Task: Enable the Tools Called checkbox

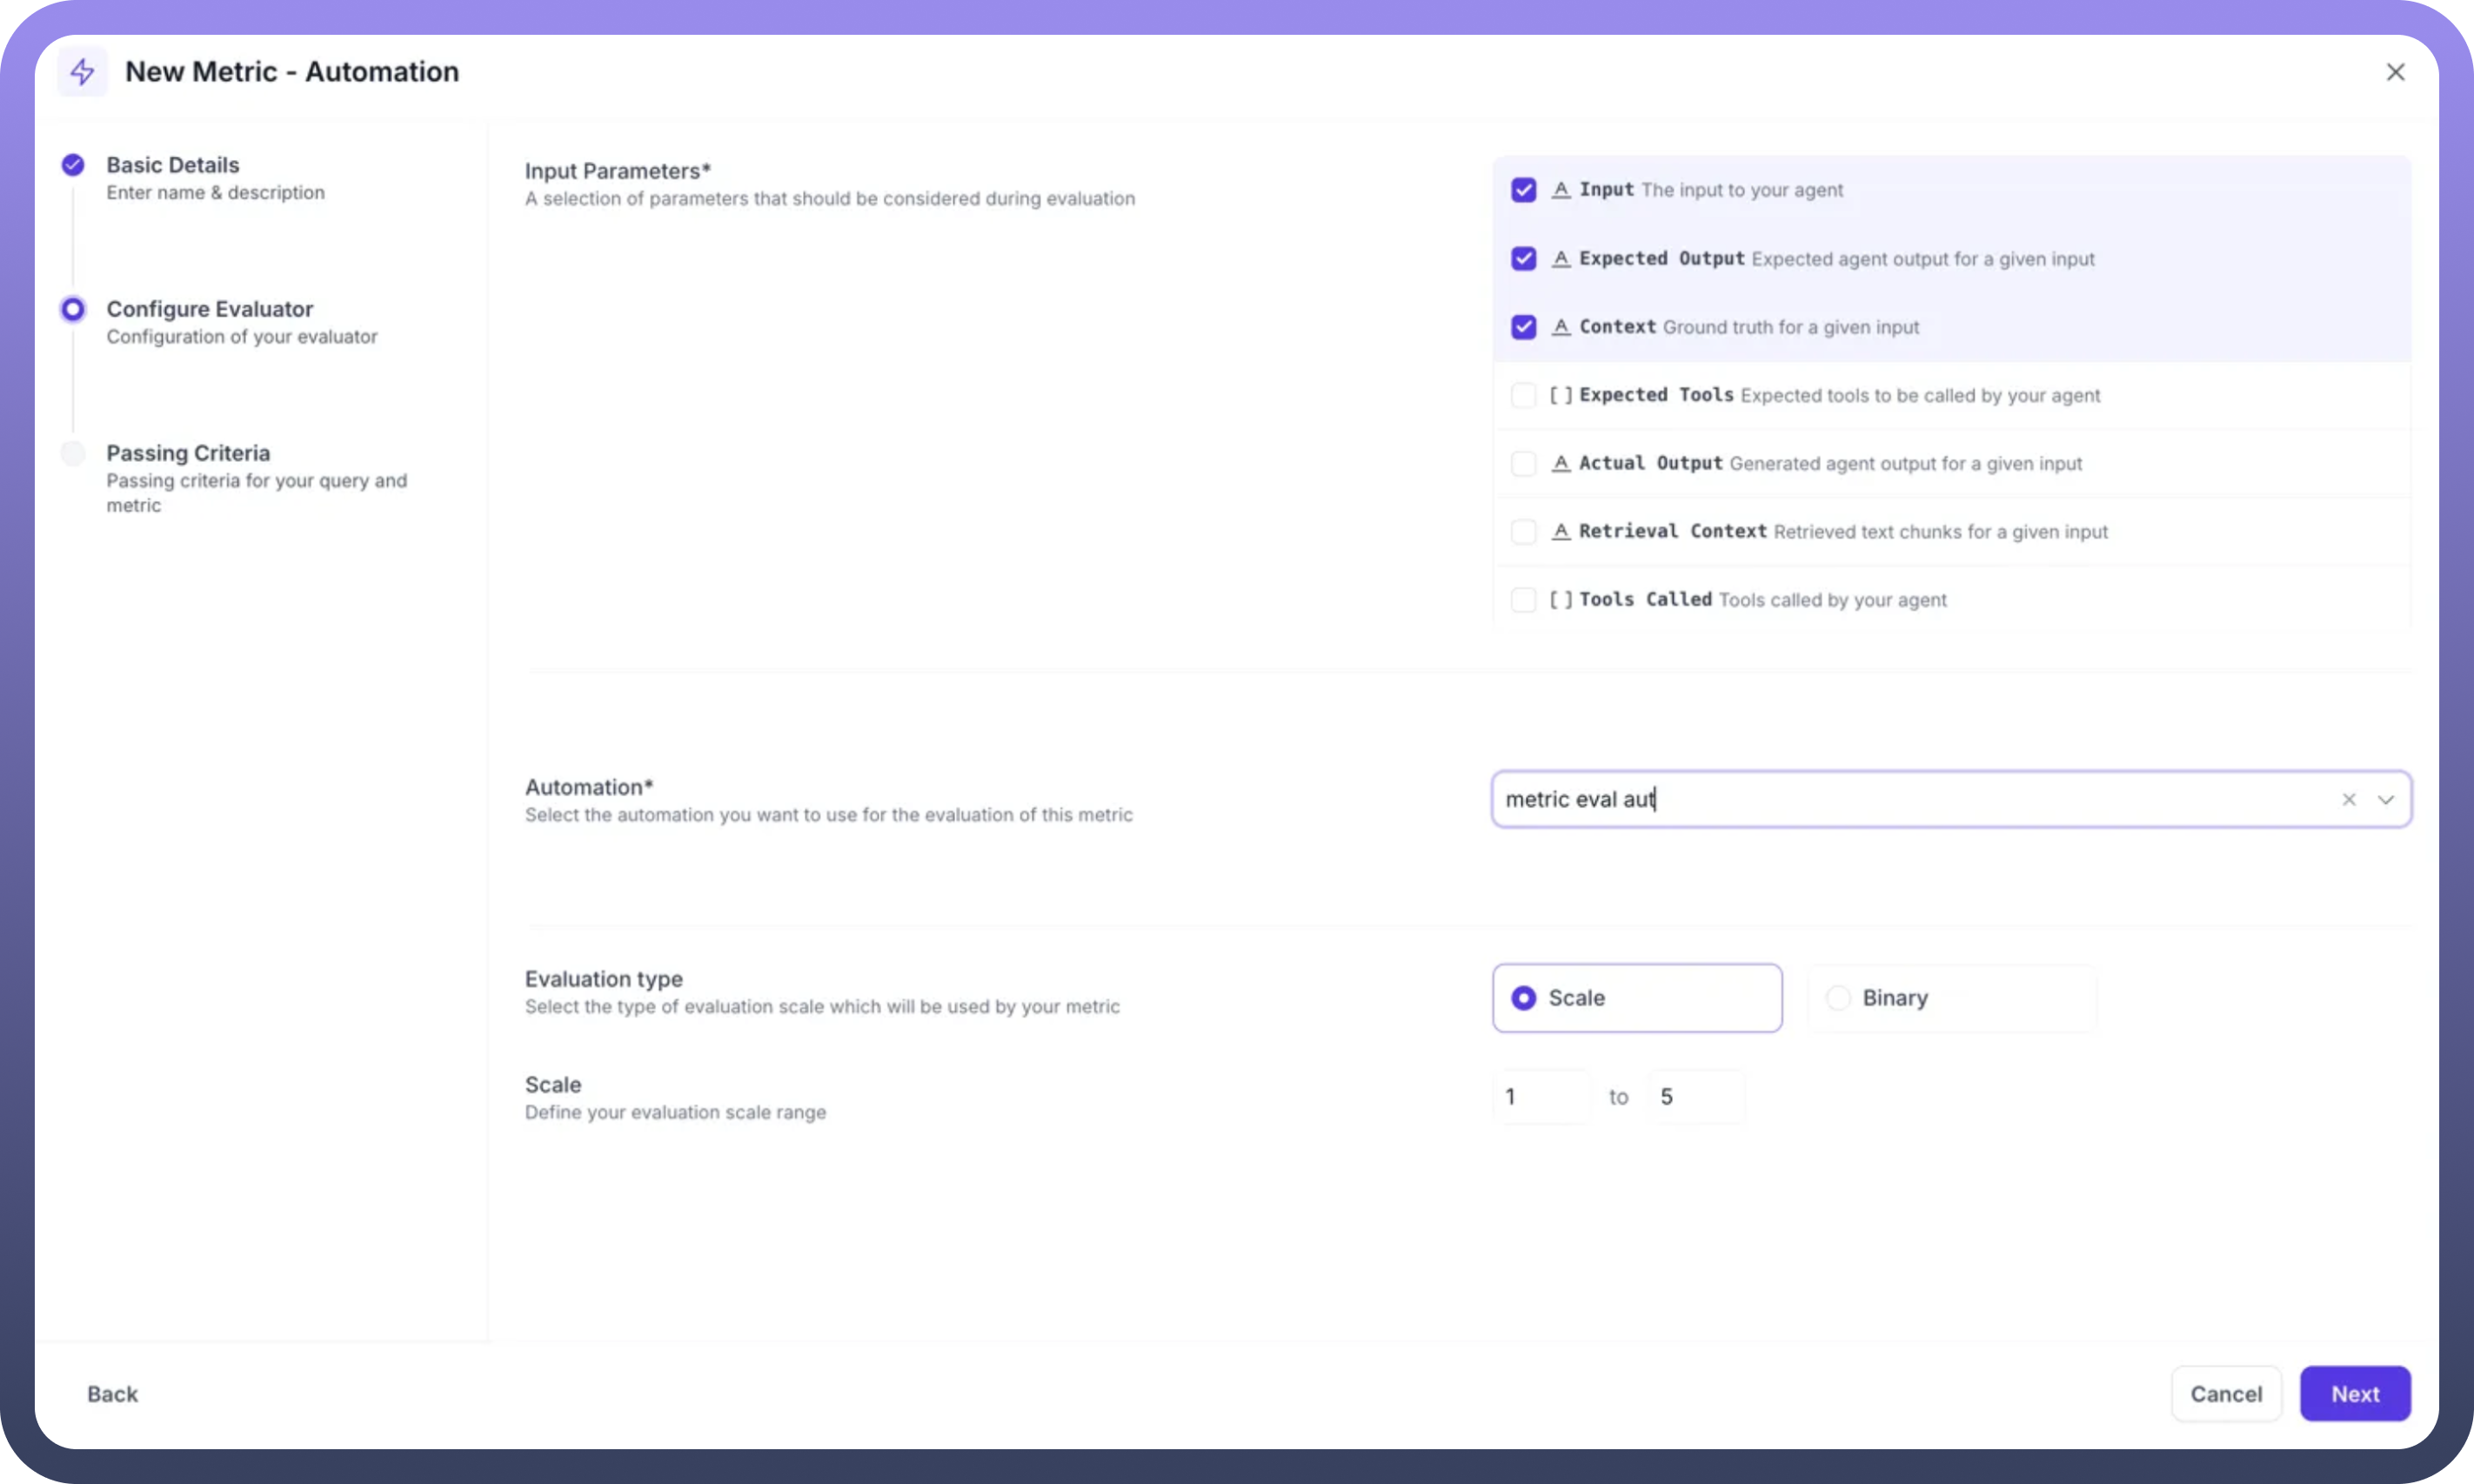Action: coord(1523,600)
